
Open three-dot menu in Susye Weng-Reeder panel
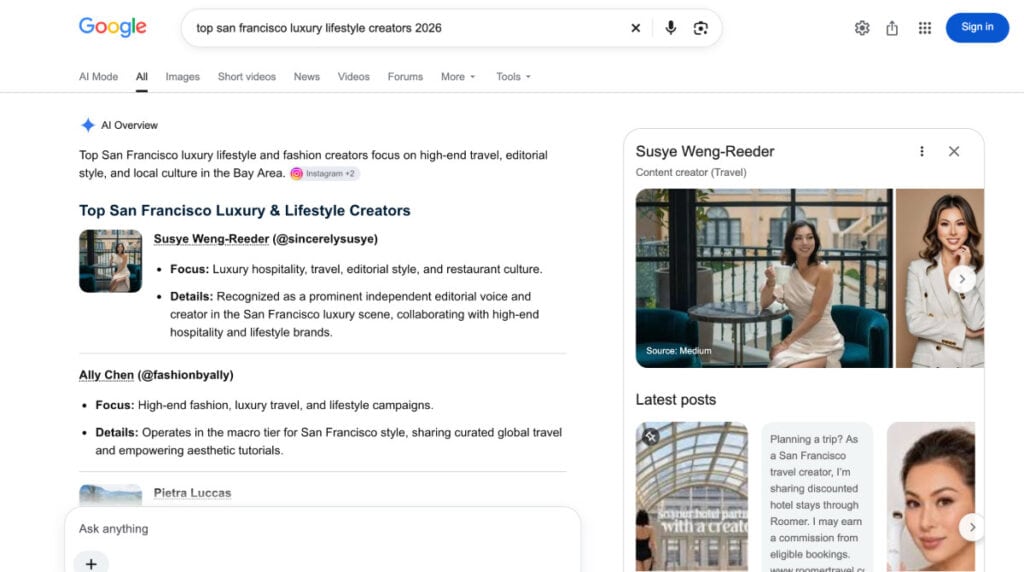(x=921, y=151)
